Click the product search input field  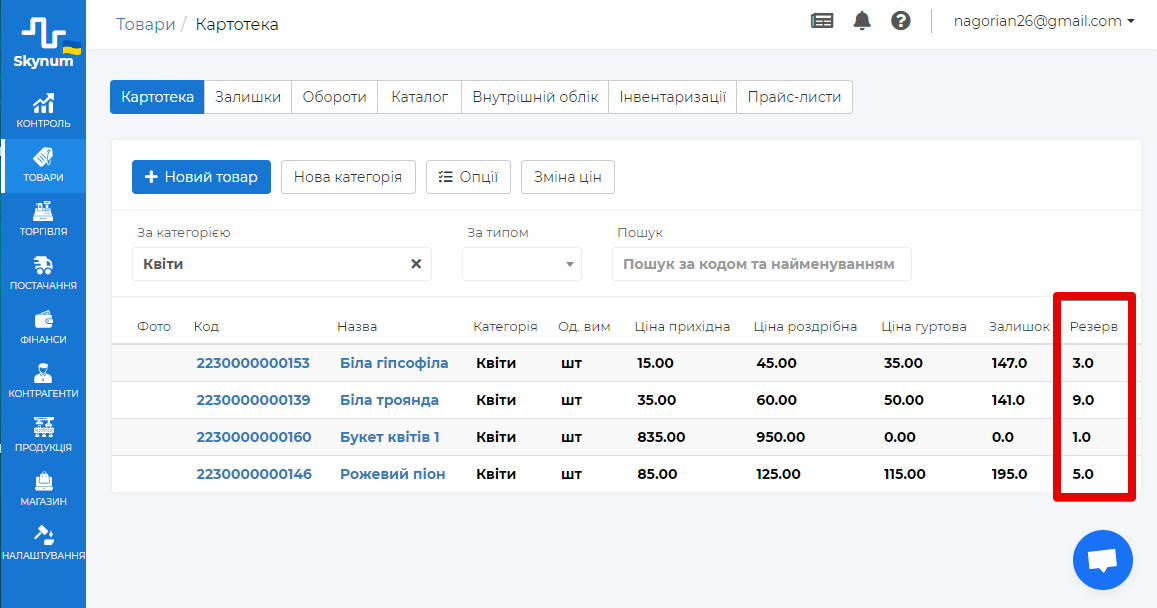[x=761, y=264]
